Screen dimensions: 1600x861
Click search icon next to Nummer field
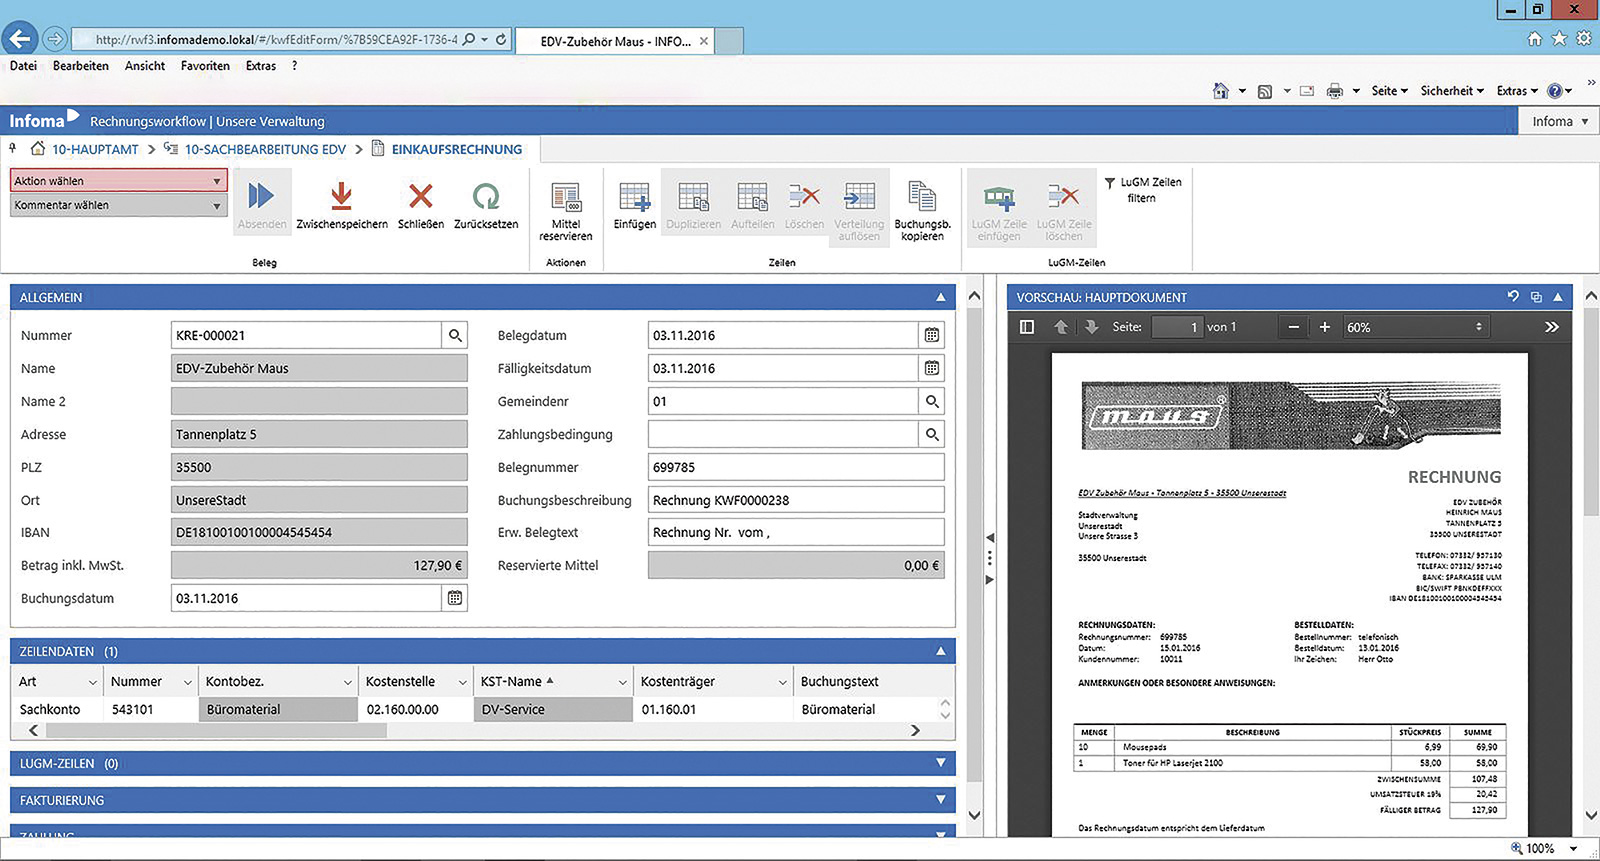[455, 336]
